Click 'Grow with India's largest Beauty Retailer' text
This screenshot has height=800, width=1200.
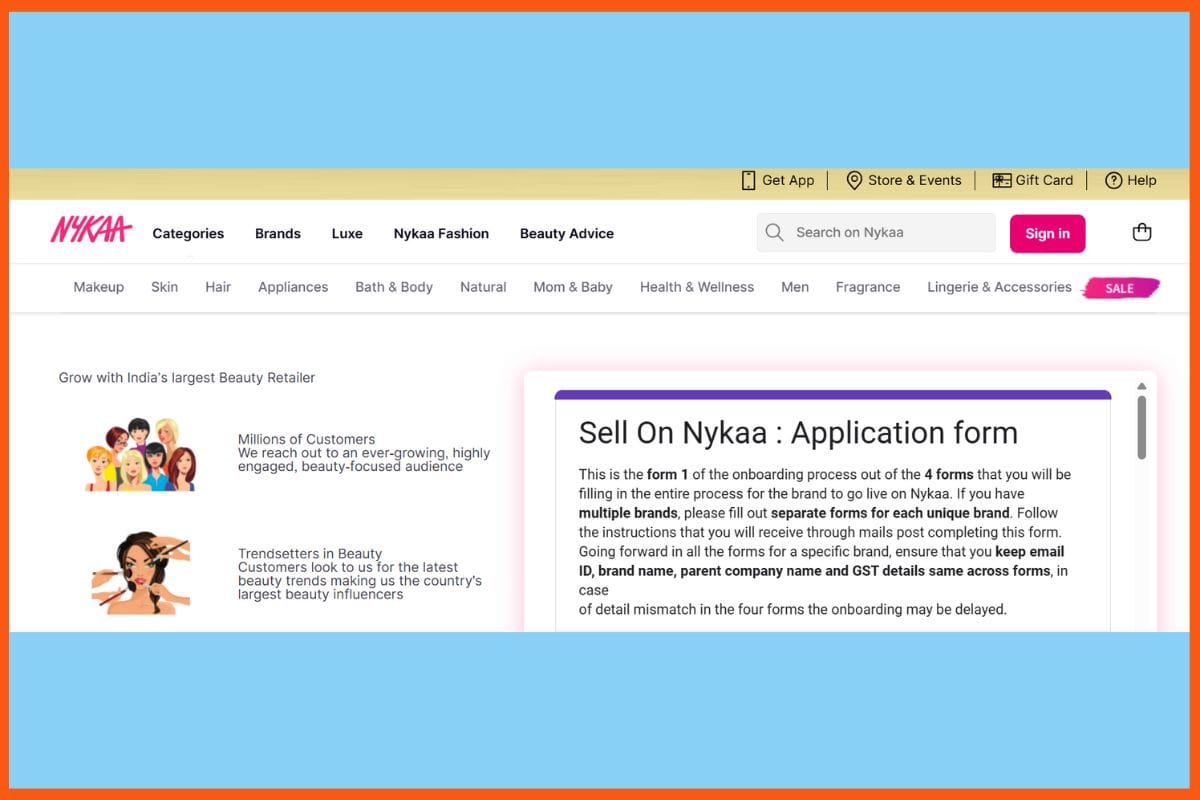pos(187,378)
